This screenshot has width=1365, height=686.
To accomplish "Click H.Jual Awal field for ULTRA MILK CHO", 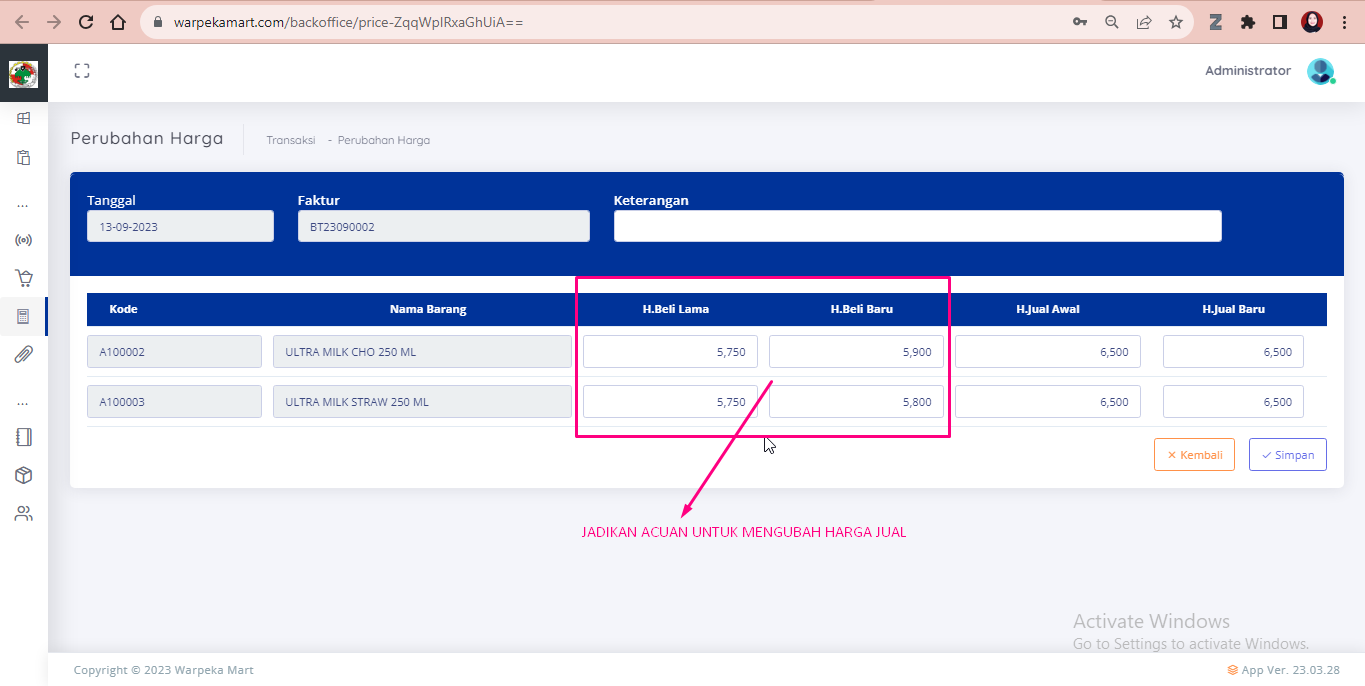I will point(1048,352).
